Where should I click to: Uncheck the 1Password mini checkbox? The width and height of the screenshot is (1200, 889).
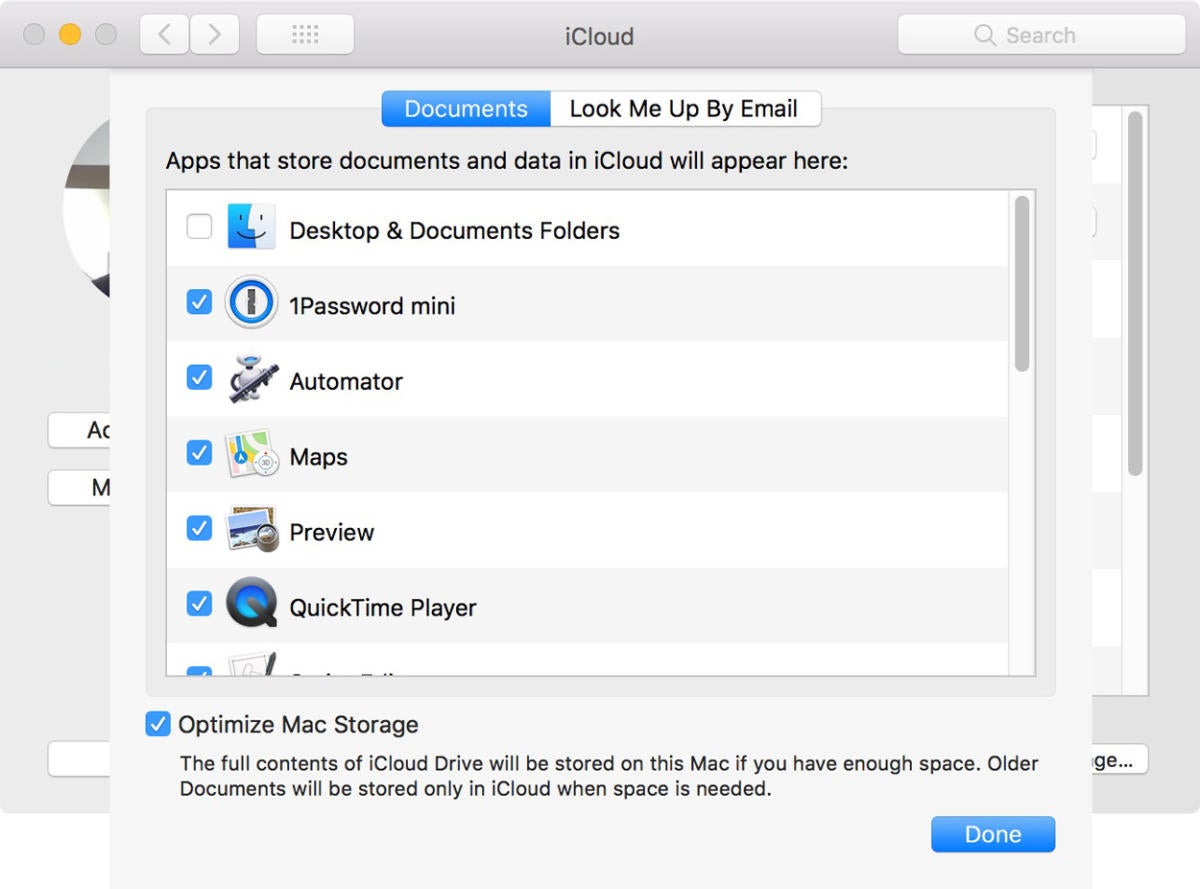(x=200, y=302)
